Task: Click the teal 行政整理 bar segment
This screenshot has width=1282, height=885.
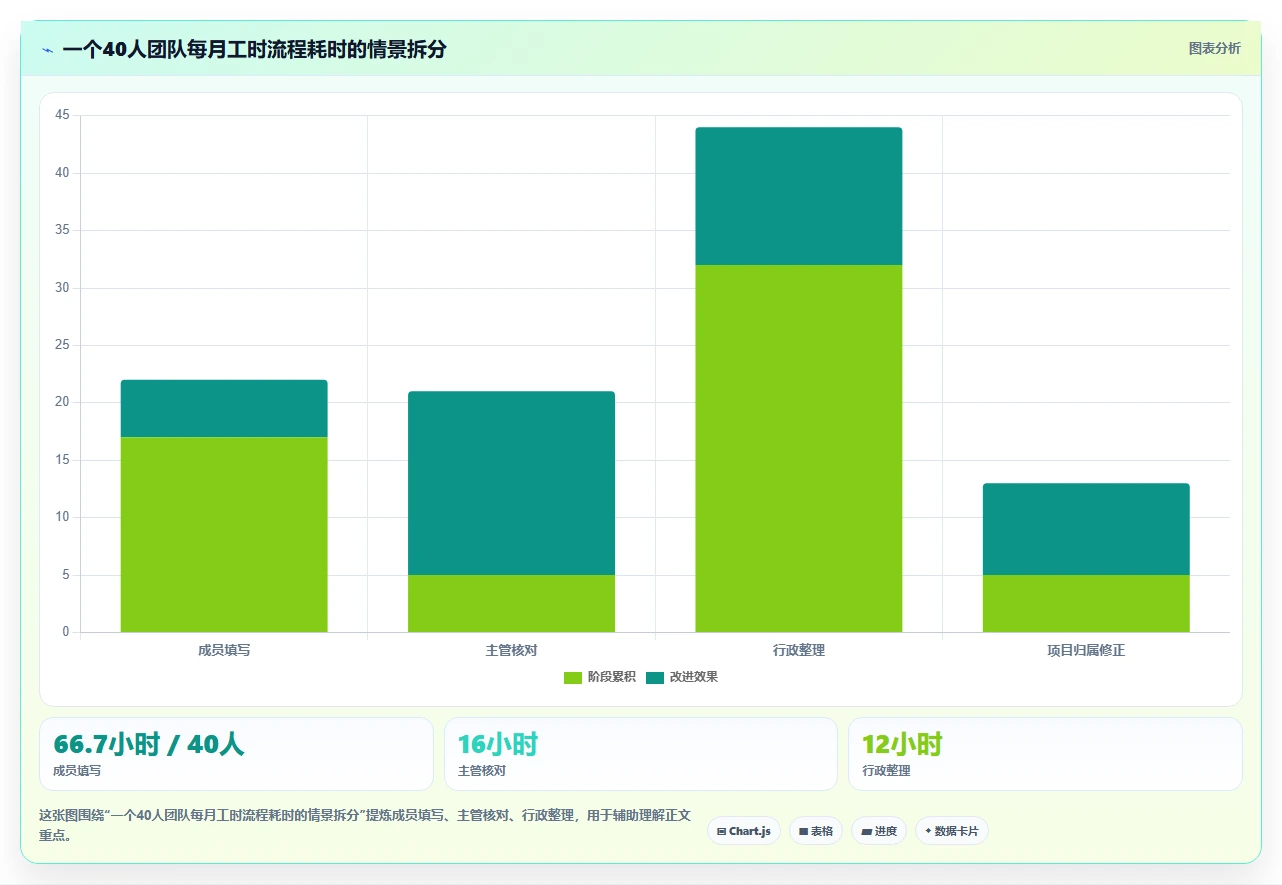Action: pyautogui.click(x=799, y=196)
